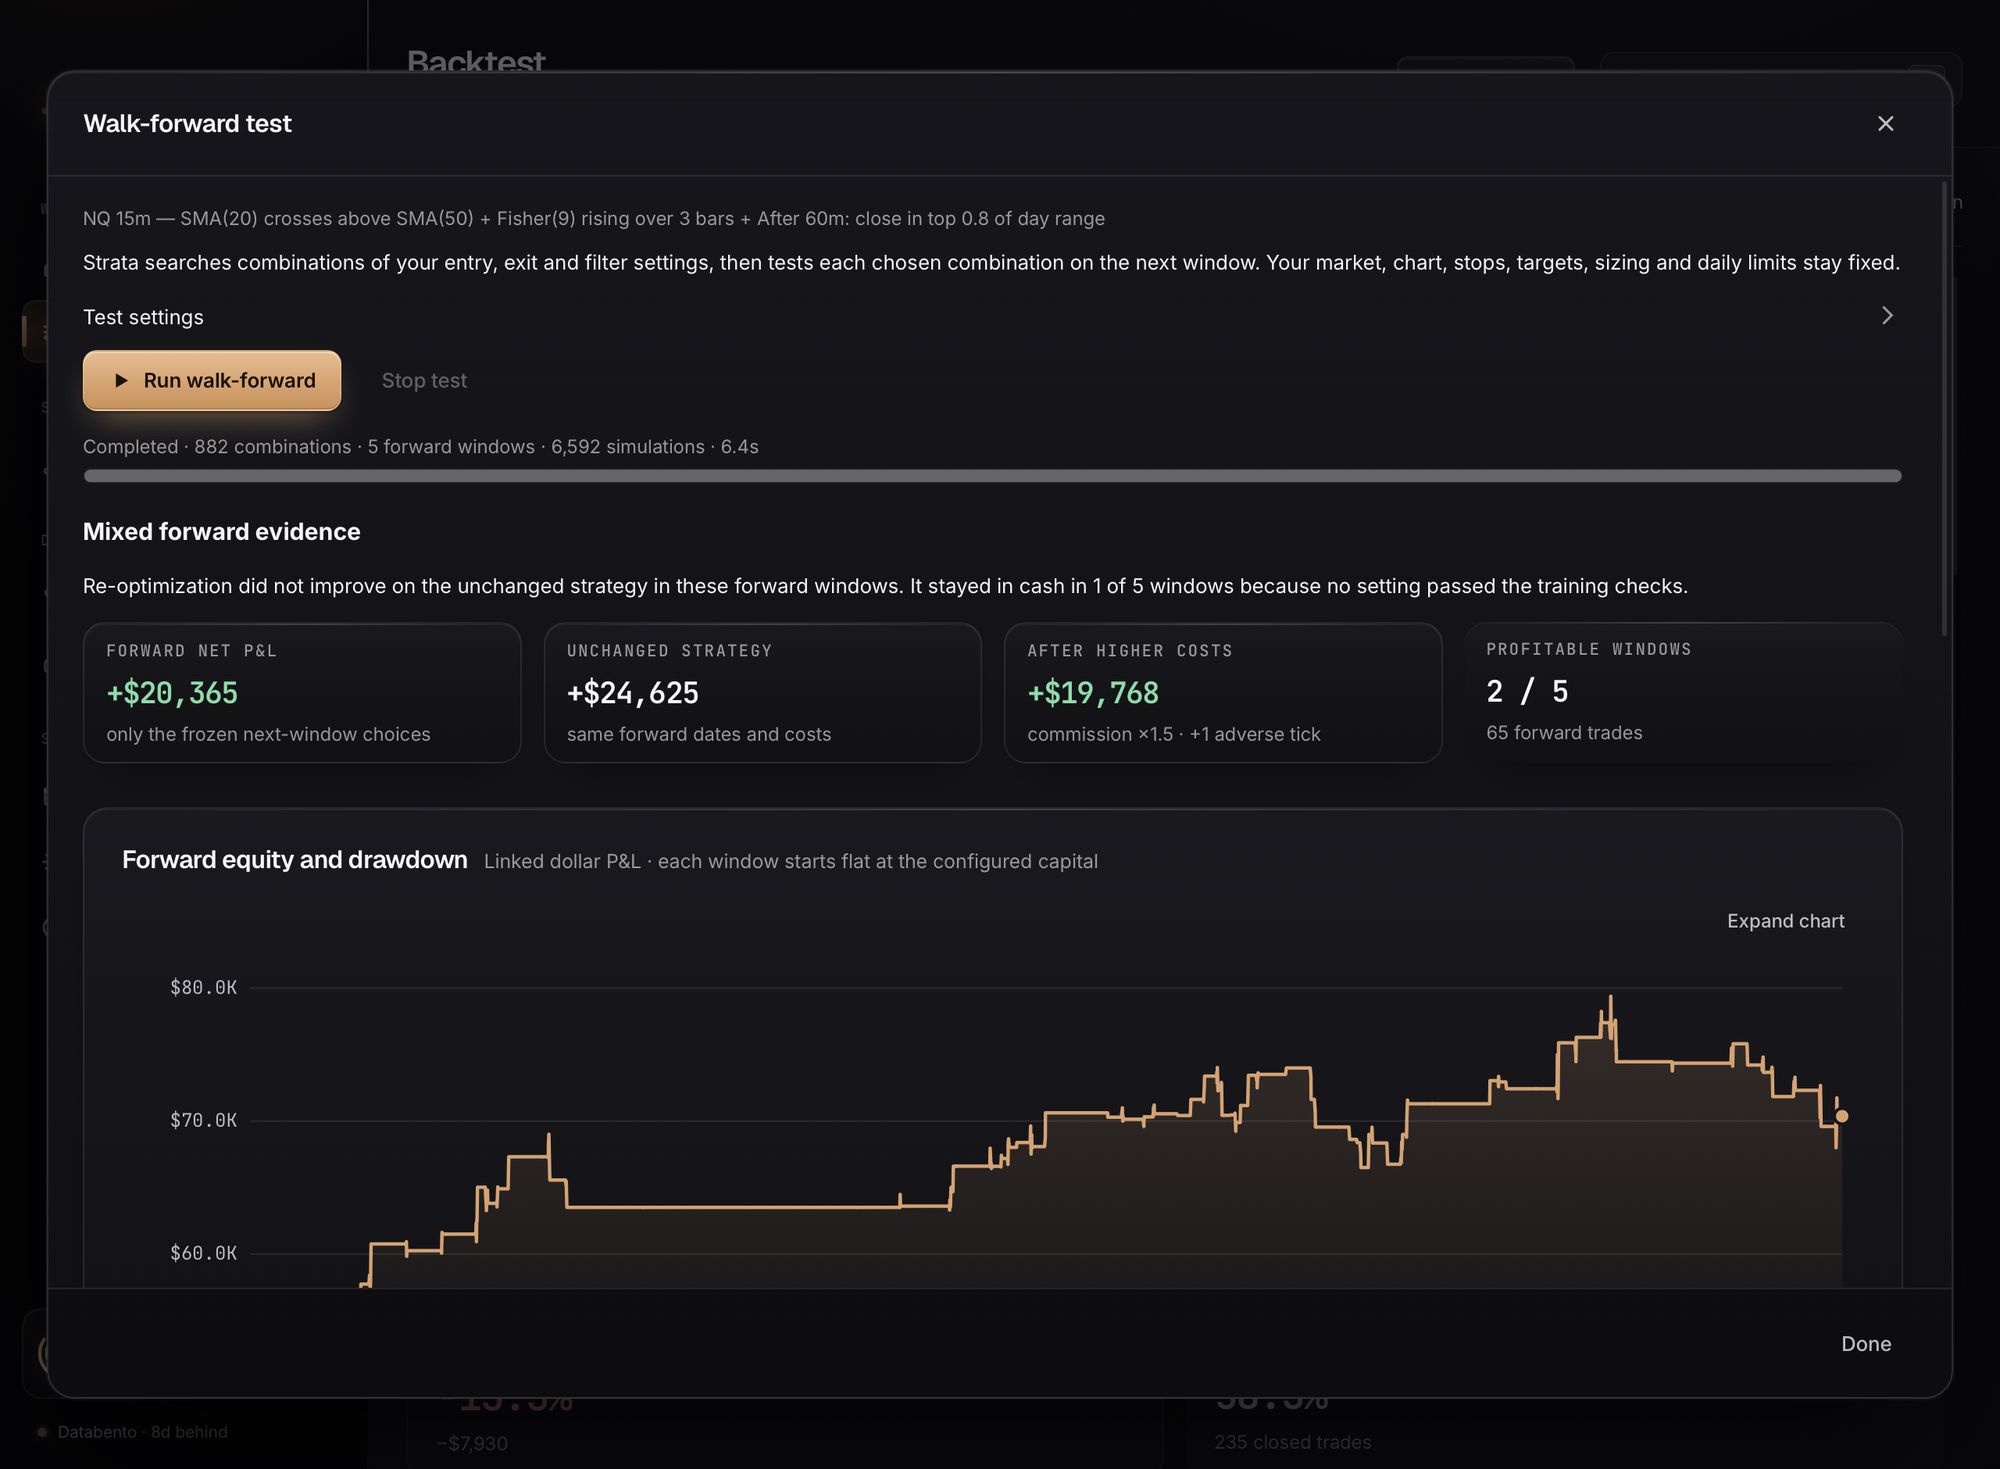
Task: Close the Walk-forward test dialog
Action: tap(1885, 123)
